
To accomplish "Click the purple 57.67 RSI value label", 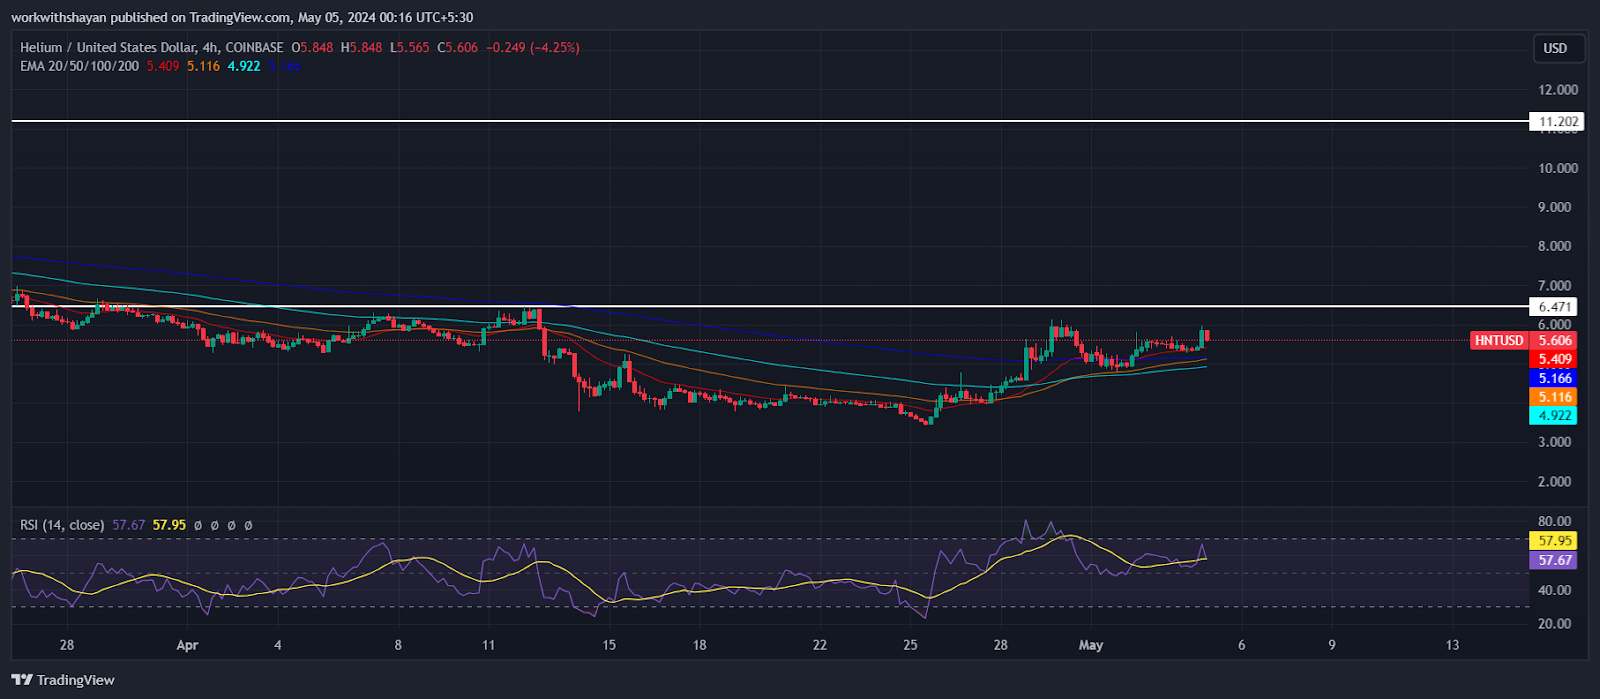I will pyautogui.click(x=1554, y=560).
